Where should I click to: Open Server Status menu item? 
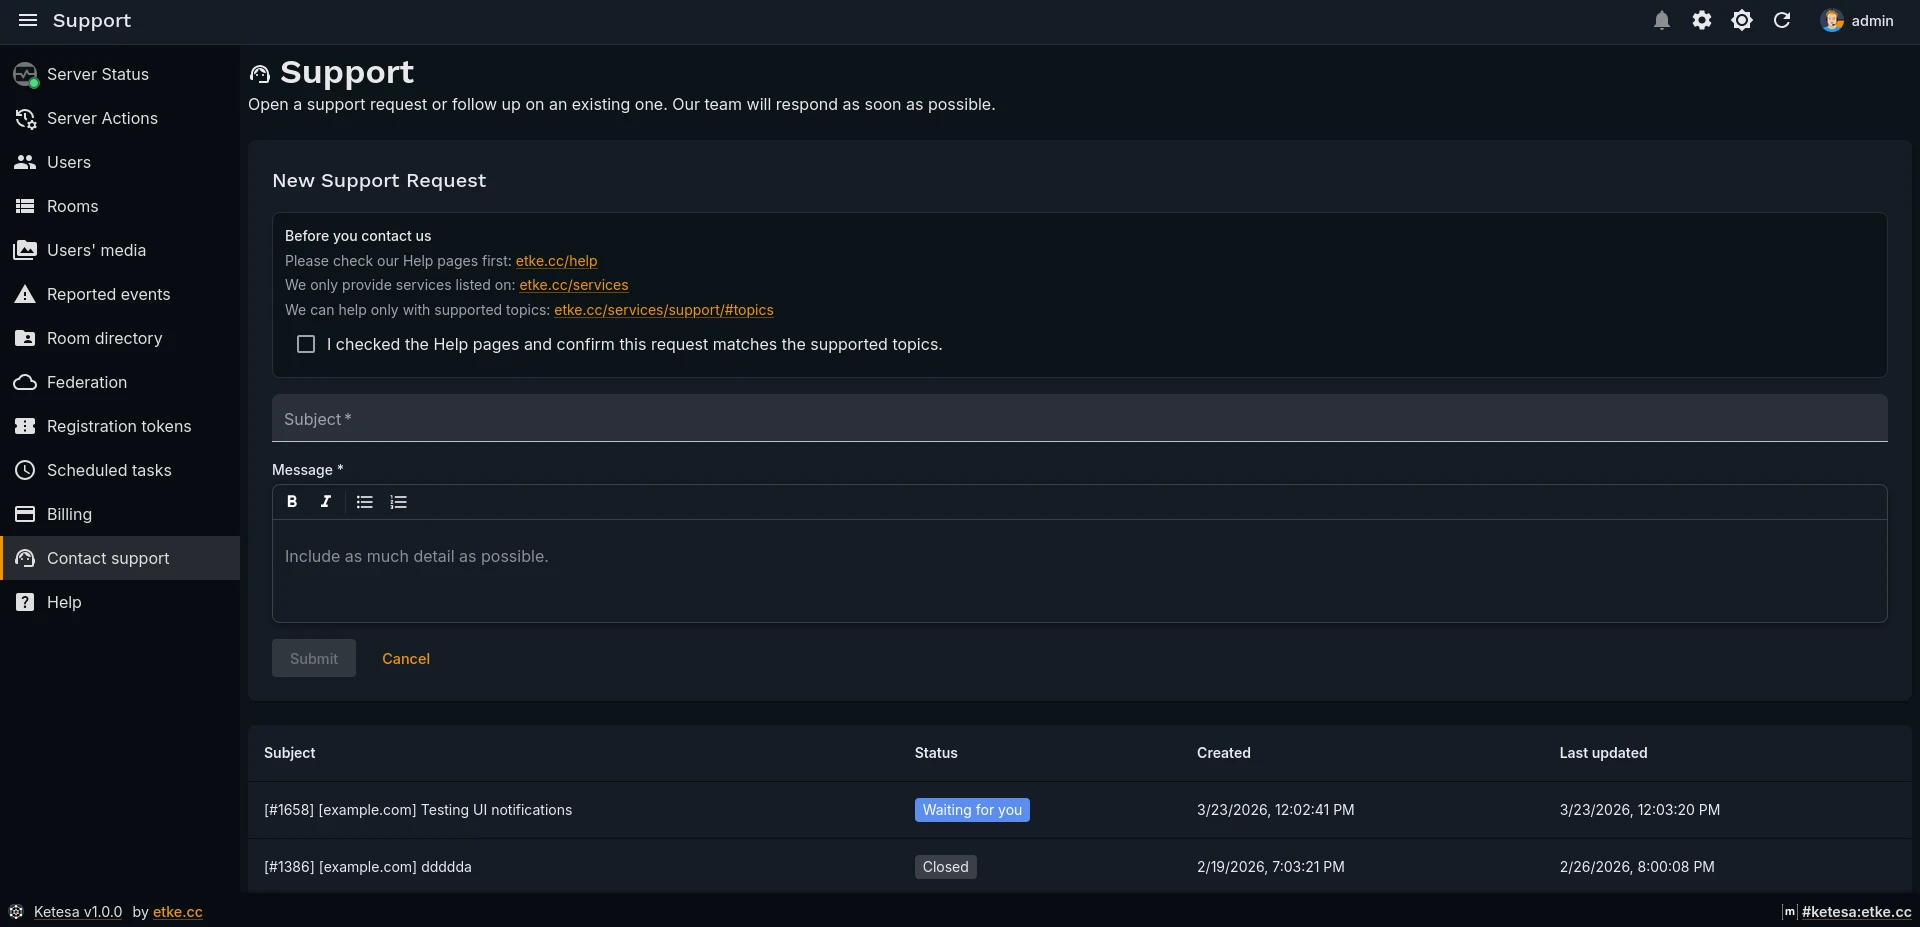(x=120, y=74)
